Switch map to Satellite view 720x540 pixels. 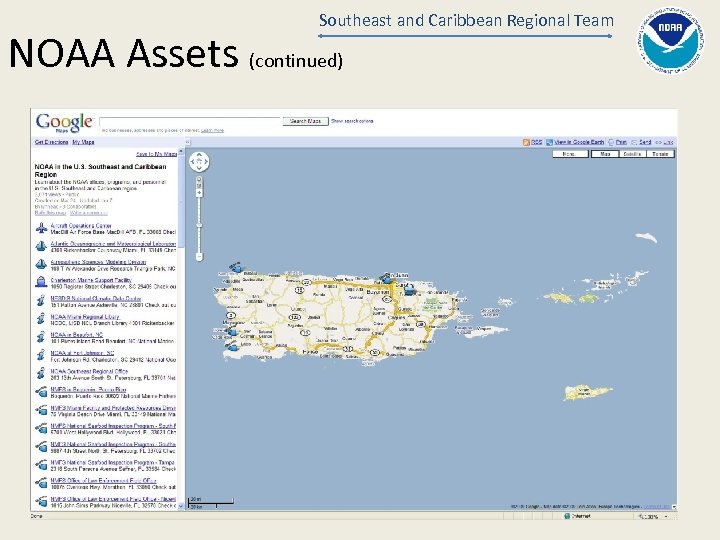pos(632,154)
